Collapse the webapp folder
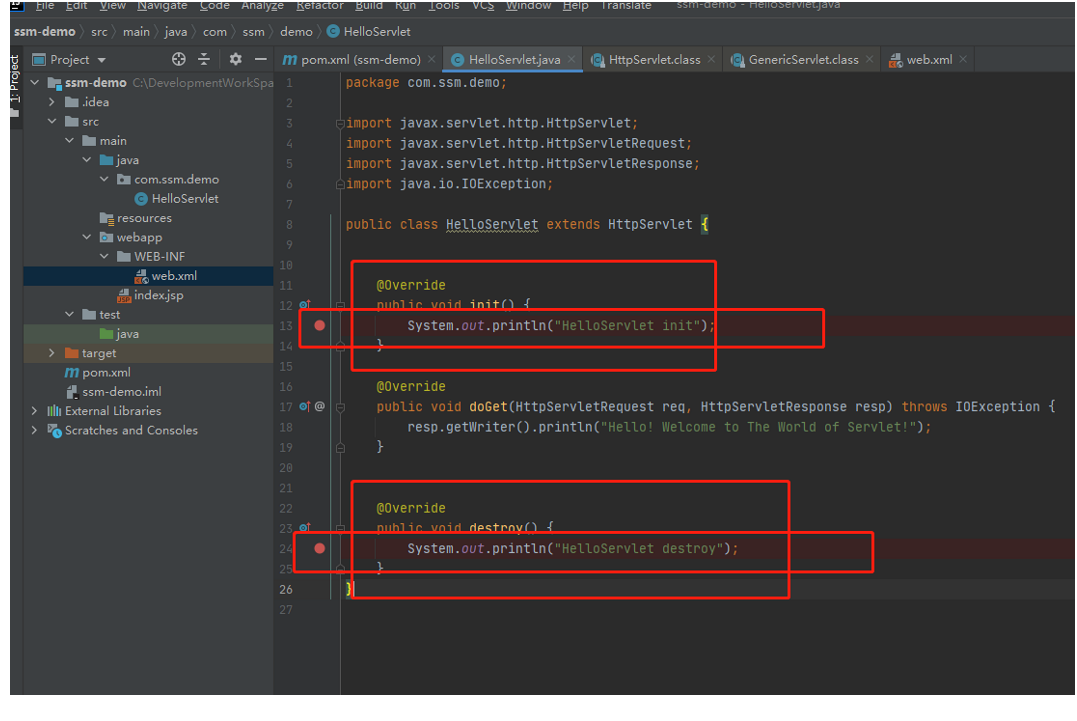Viewport: 1077px width, 721px height. tap(87, 237)
